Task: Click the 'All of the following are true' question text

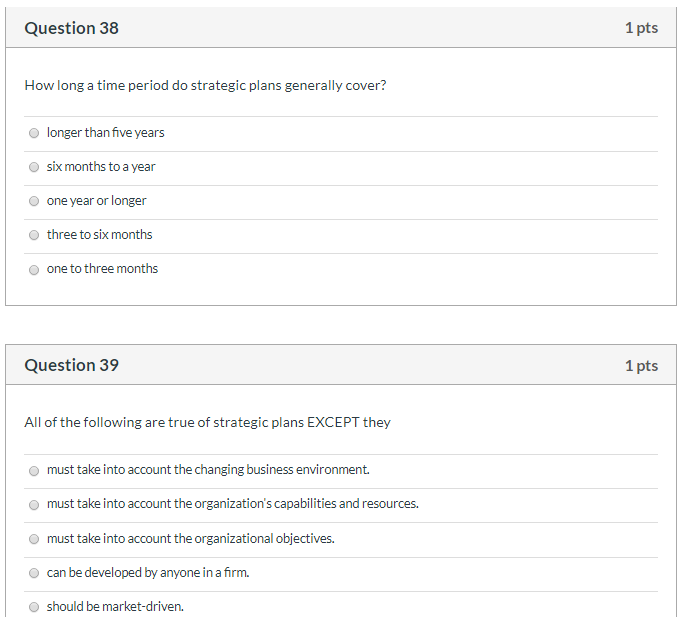Action: click(x=207, y=422)
